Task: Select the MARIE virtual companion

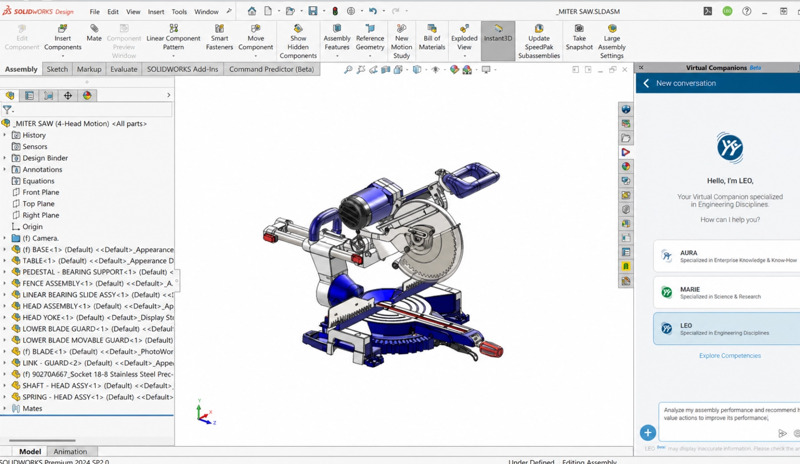Action: (727, 292)
